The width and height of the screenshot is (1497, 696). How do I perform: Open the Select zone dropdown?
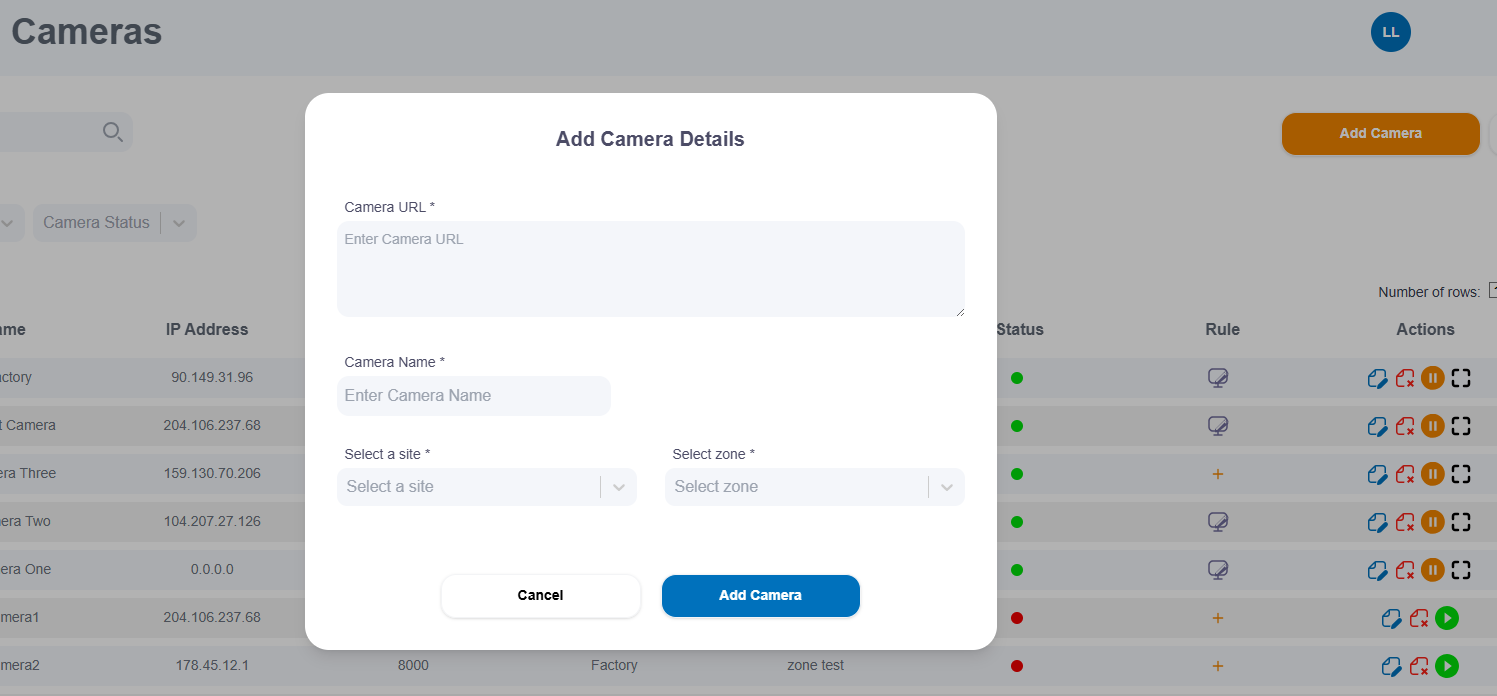click(815, 487)
